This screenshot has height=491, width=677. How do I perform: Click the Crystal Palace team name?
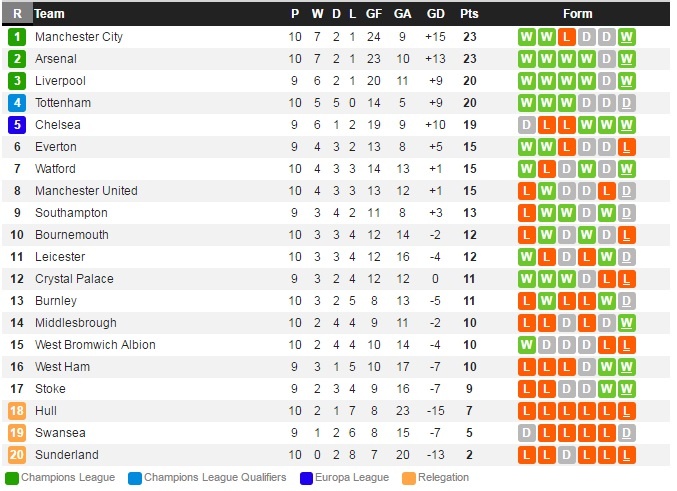click(74, 279)
